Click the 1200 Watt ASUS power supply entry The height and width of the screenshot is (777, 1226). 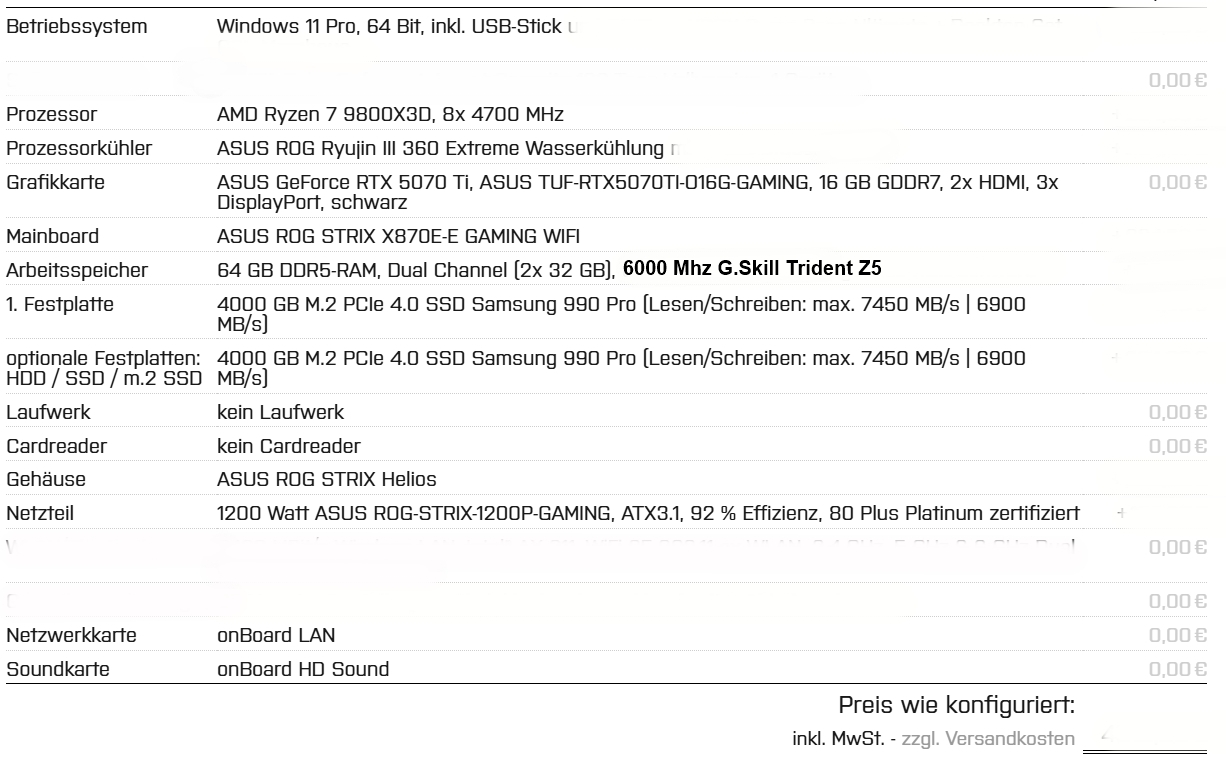pos(647,514)
